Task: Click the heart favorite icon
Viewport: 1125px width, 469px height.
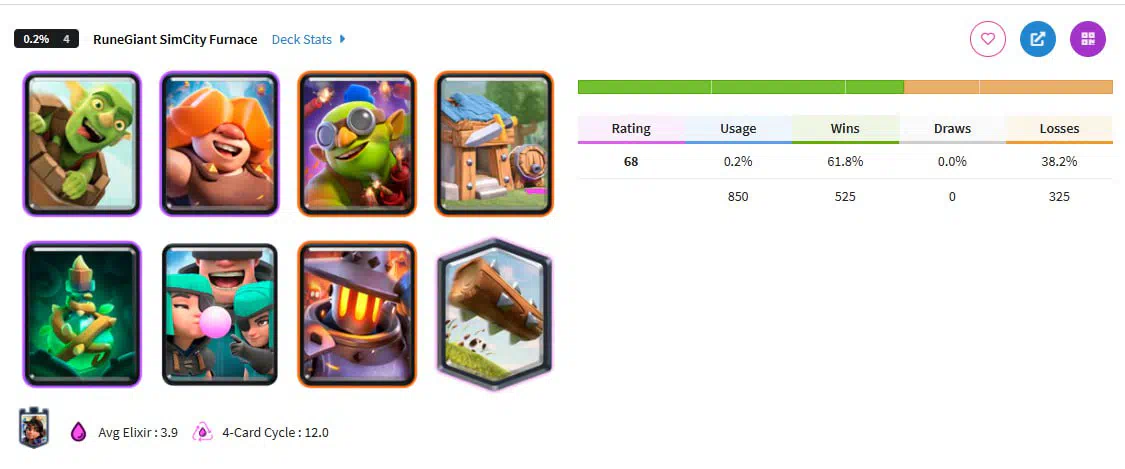Action: [x=988, y=39]
